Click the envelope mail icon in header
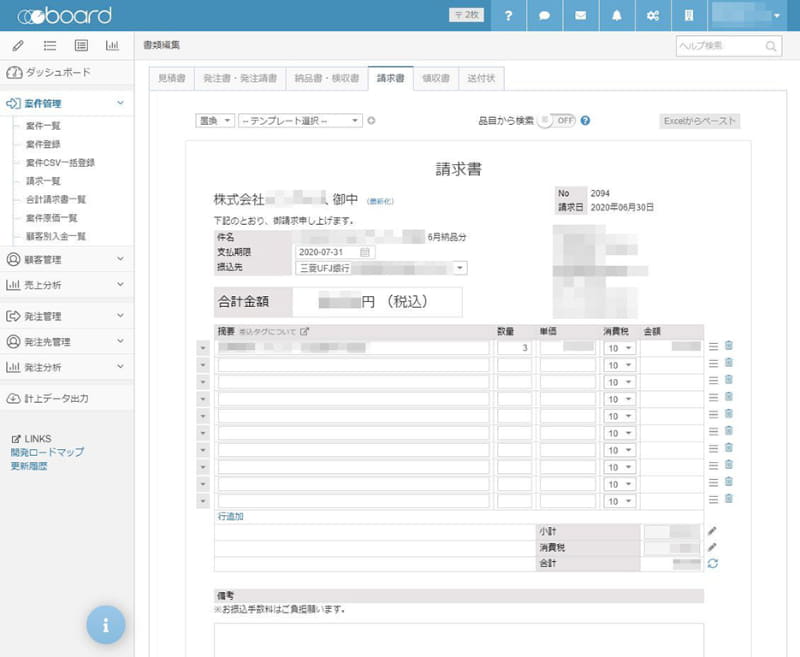Image resolution: width=800 pixels, height=657 pixels. (x=580, y=16)
